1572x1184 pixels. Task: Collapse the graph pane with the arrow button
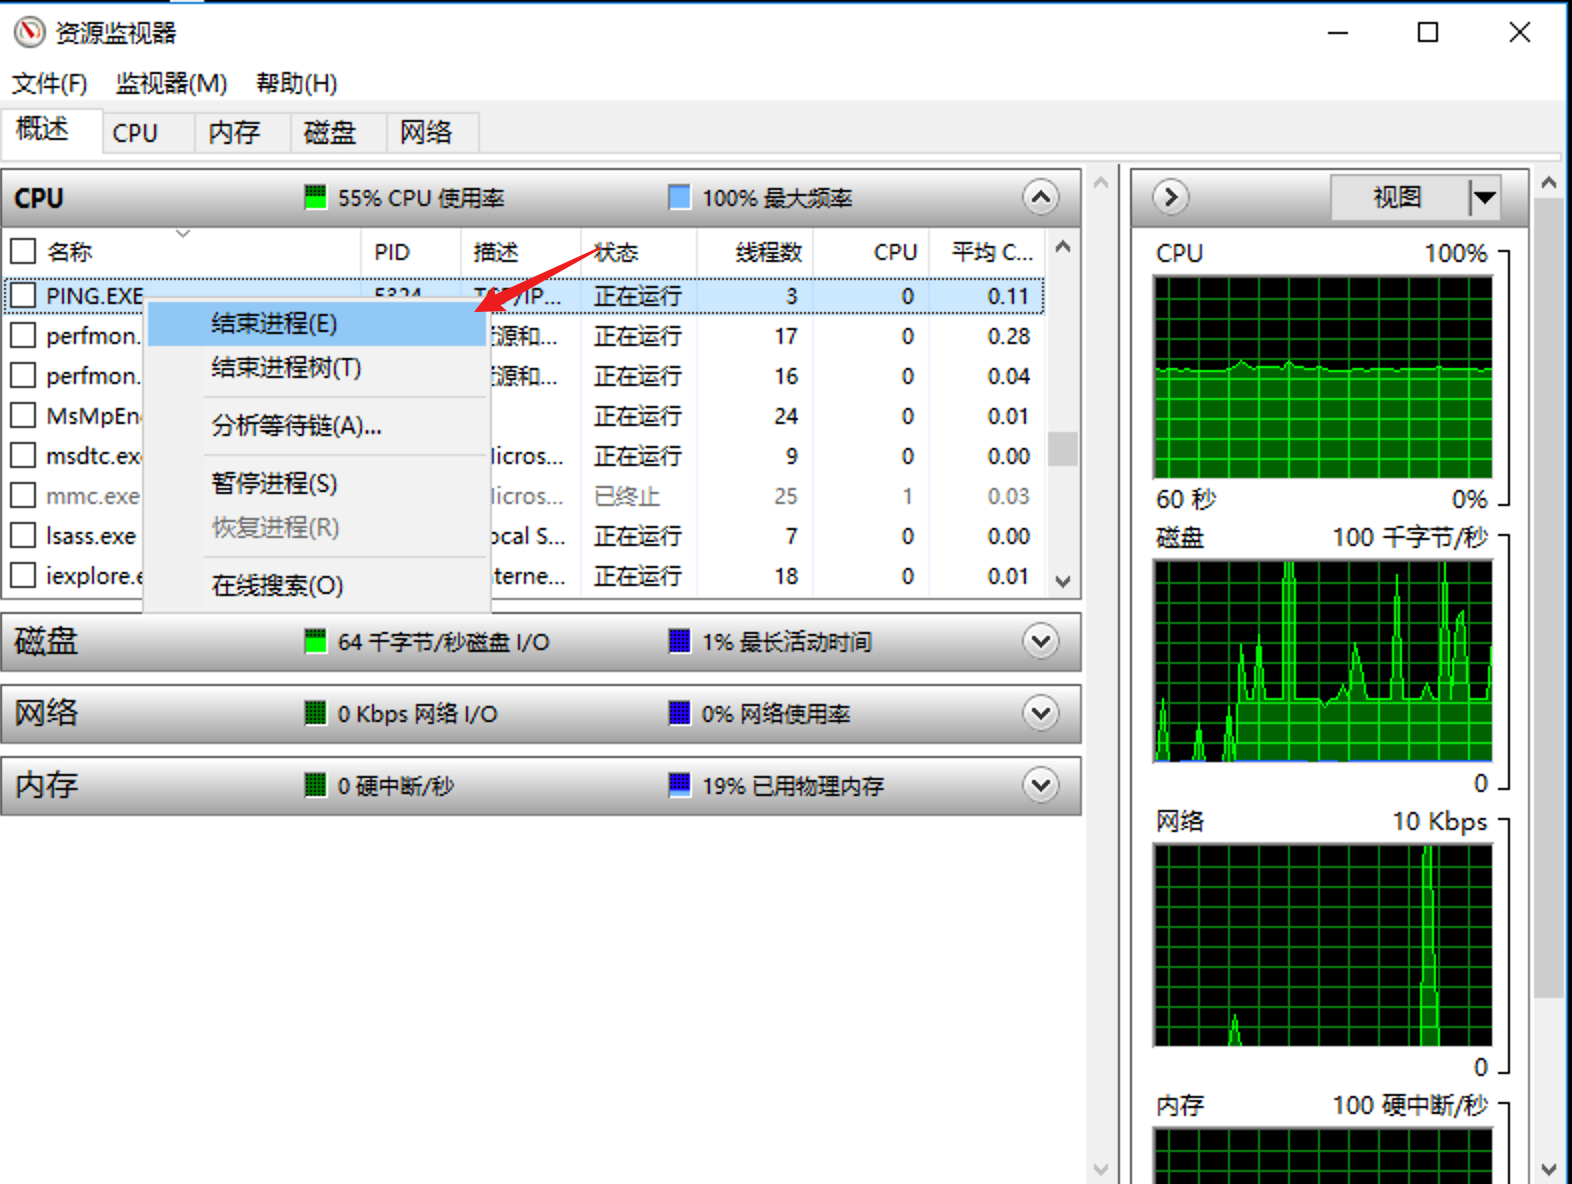tap(1171, 197)
